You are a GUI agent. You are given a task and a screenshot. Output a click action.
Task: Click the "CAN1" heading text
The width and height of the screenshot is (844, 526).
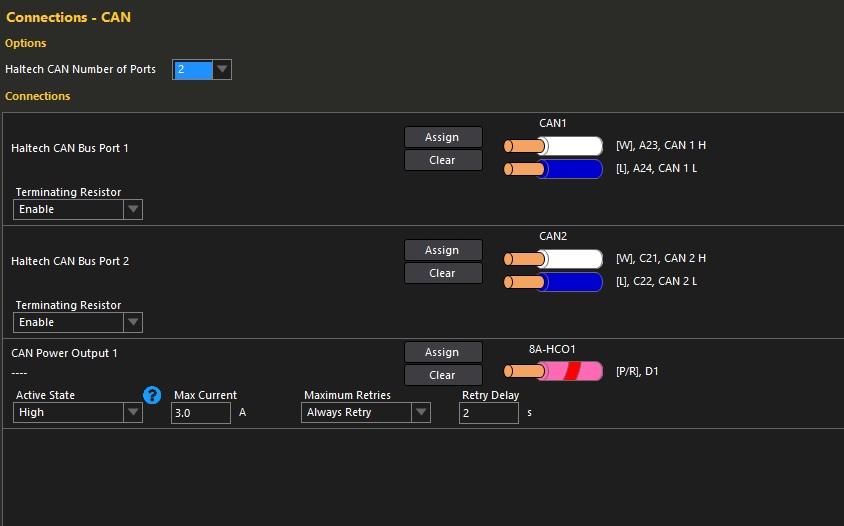point(553,123)
